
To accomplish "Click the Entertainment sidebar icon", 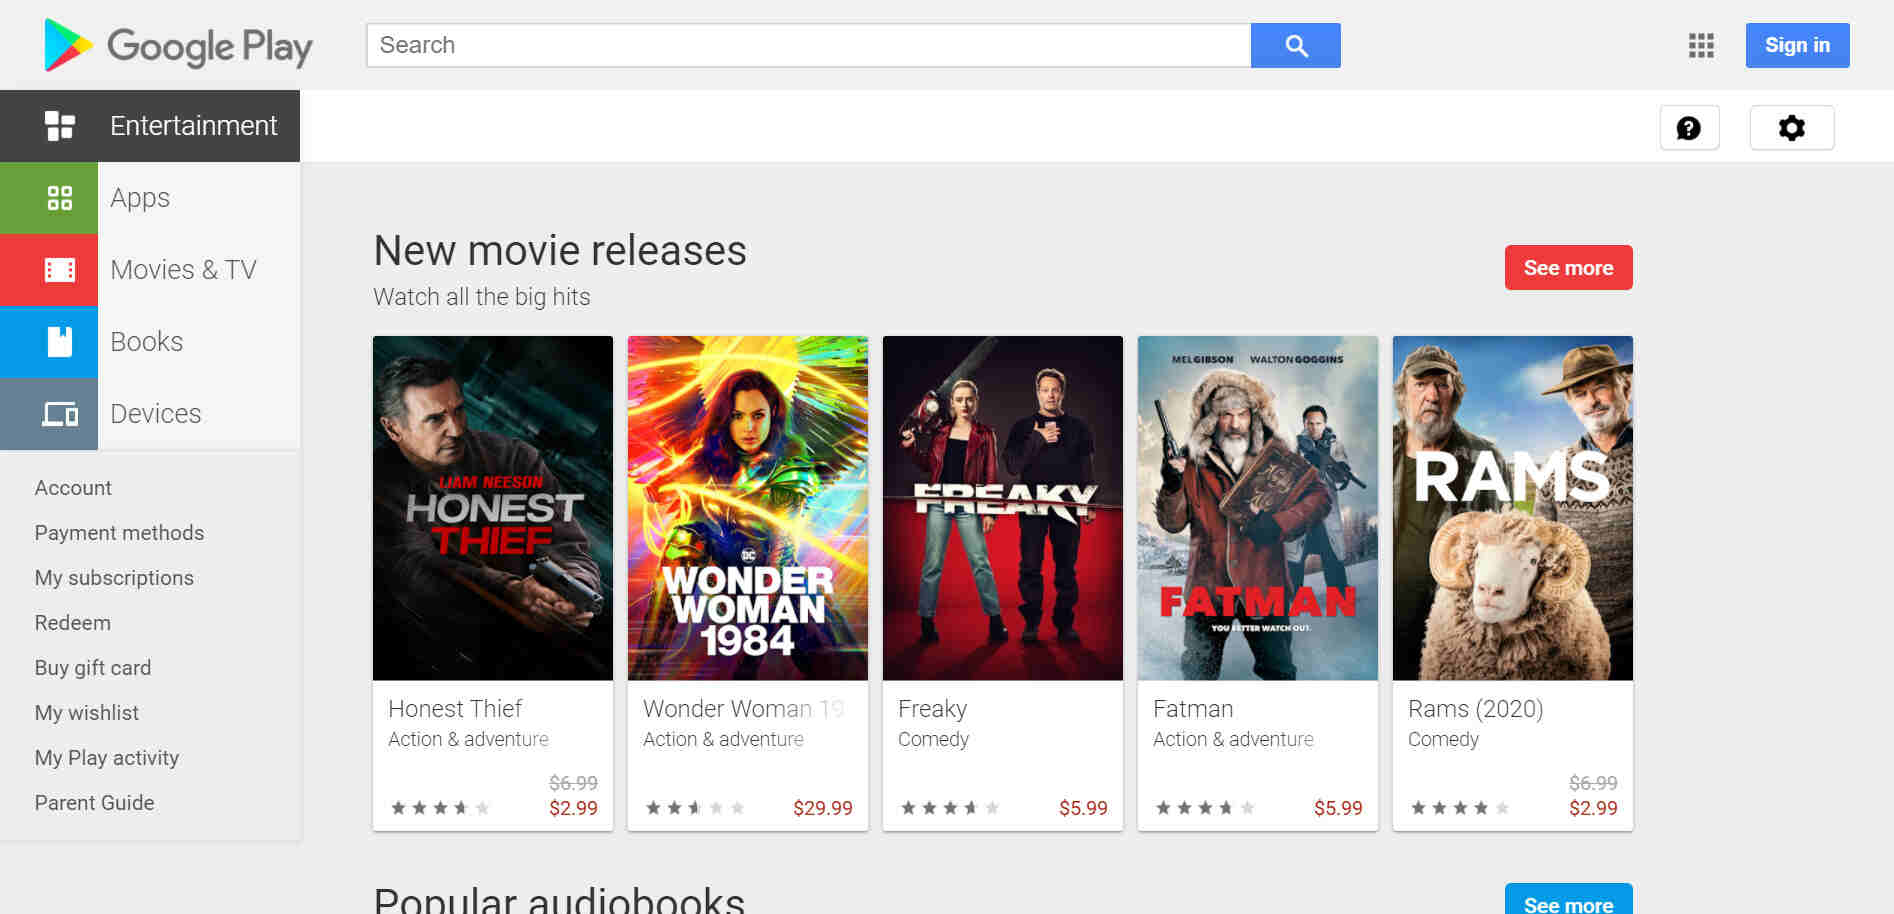I will tap(60, 126).
